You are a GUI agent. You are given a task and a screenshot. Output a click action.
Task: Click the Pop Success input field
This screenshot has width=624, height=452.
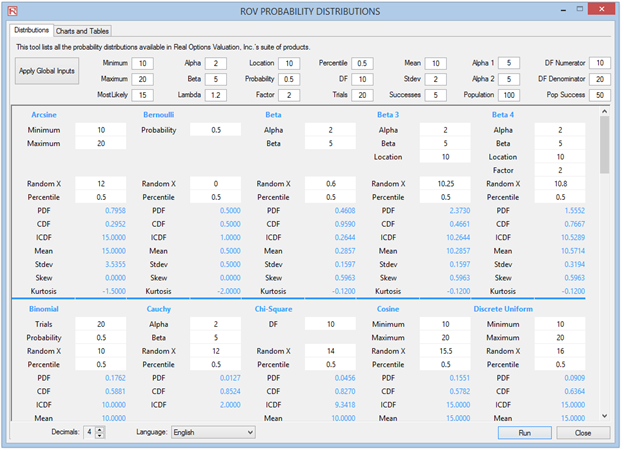point(600,95)
